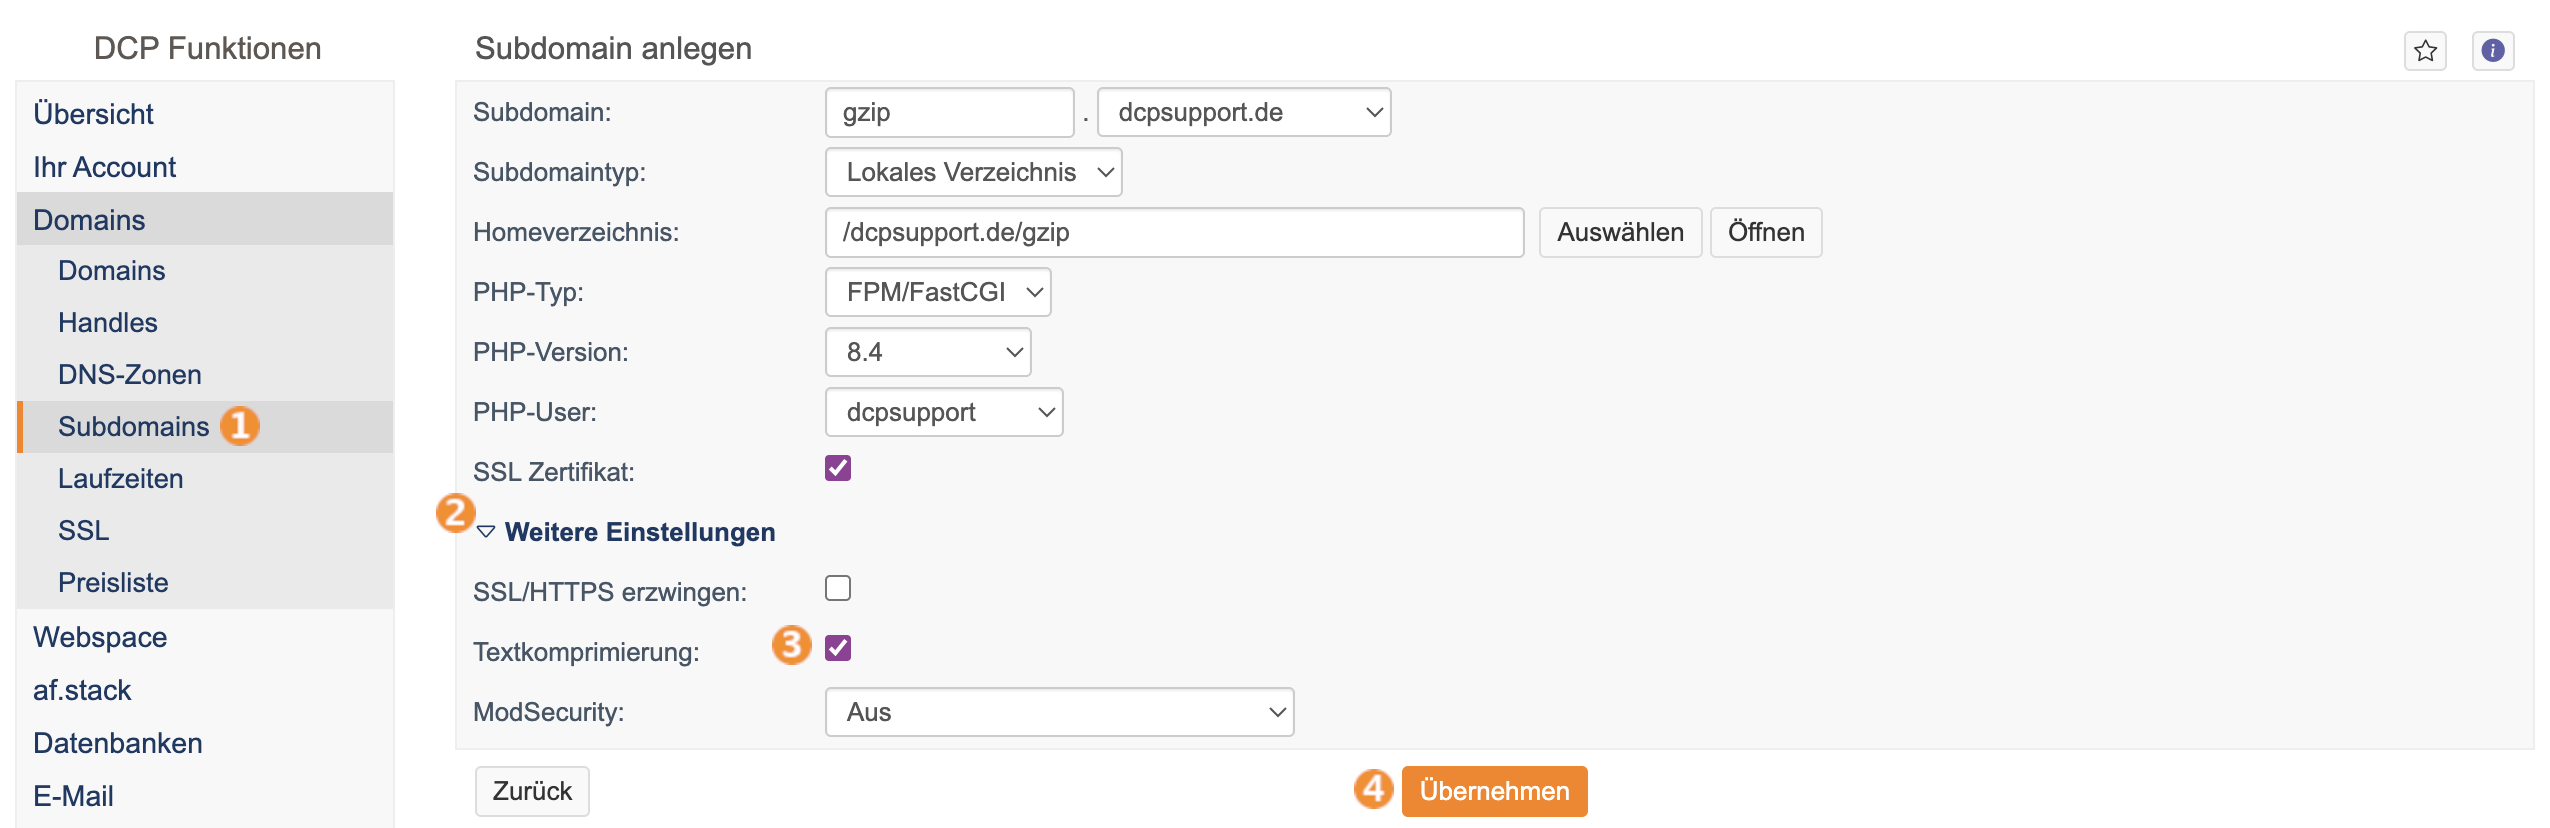Open the PHP-Typ FPM/FastCGI dropdown

(x=938, y=292)
